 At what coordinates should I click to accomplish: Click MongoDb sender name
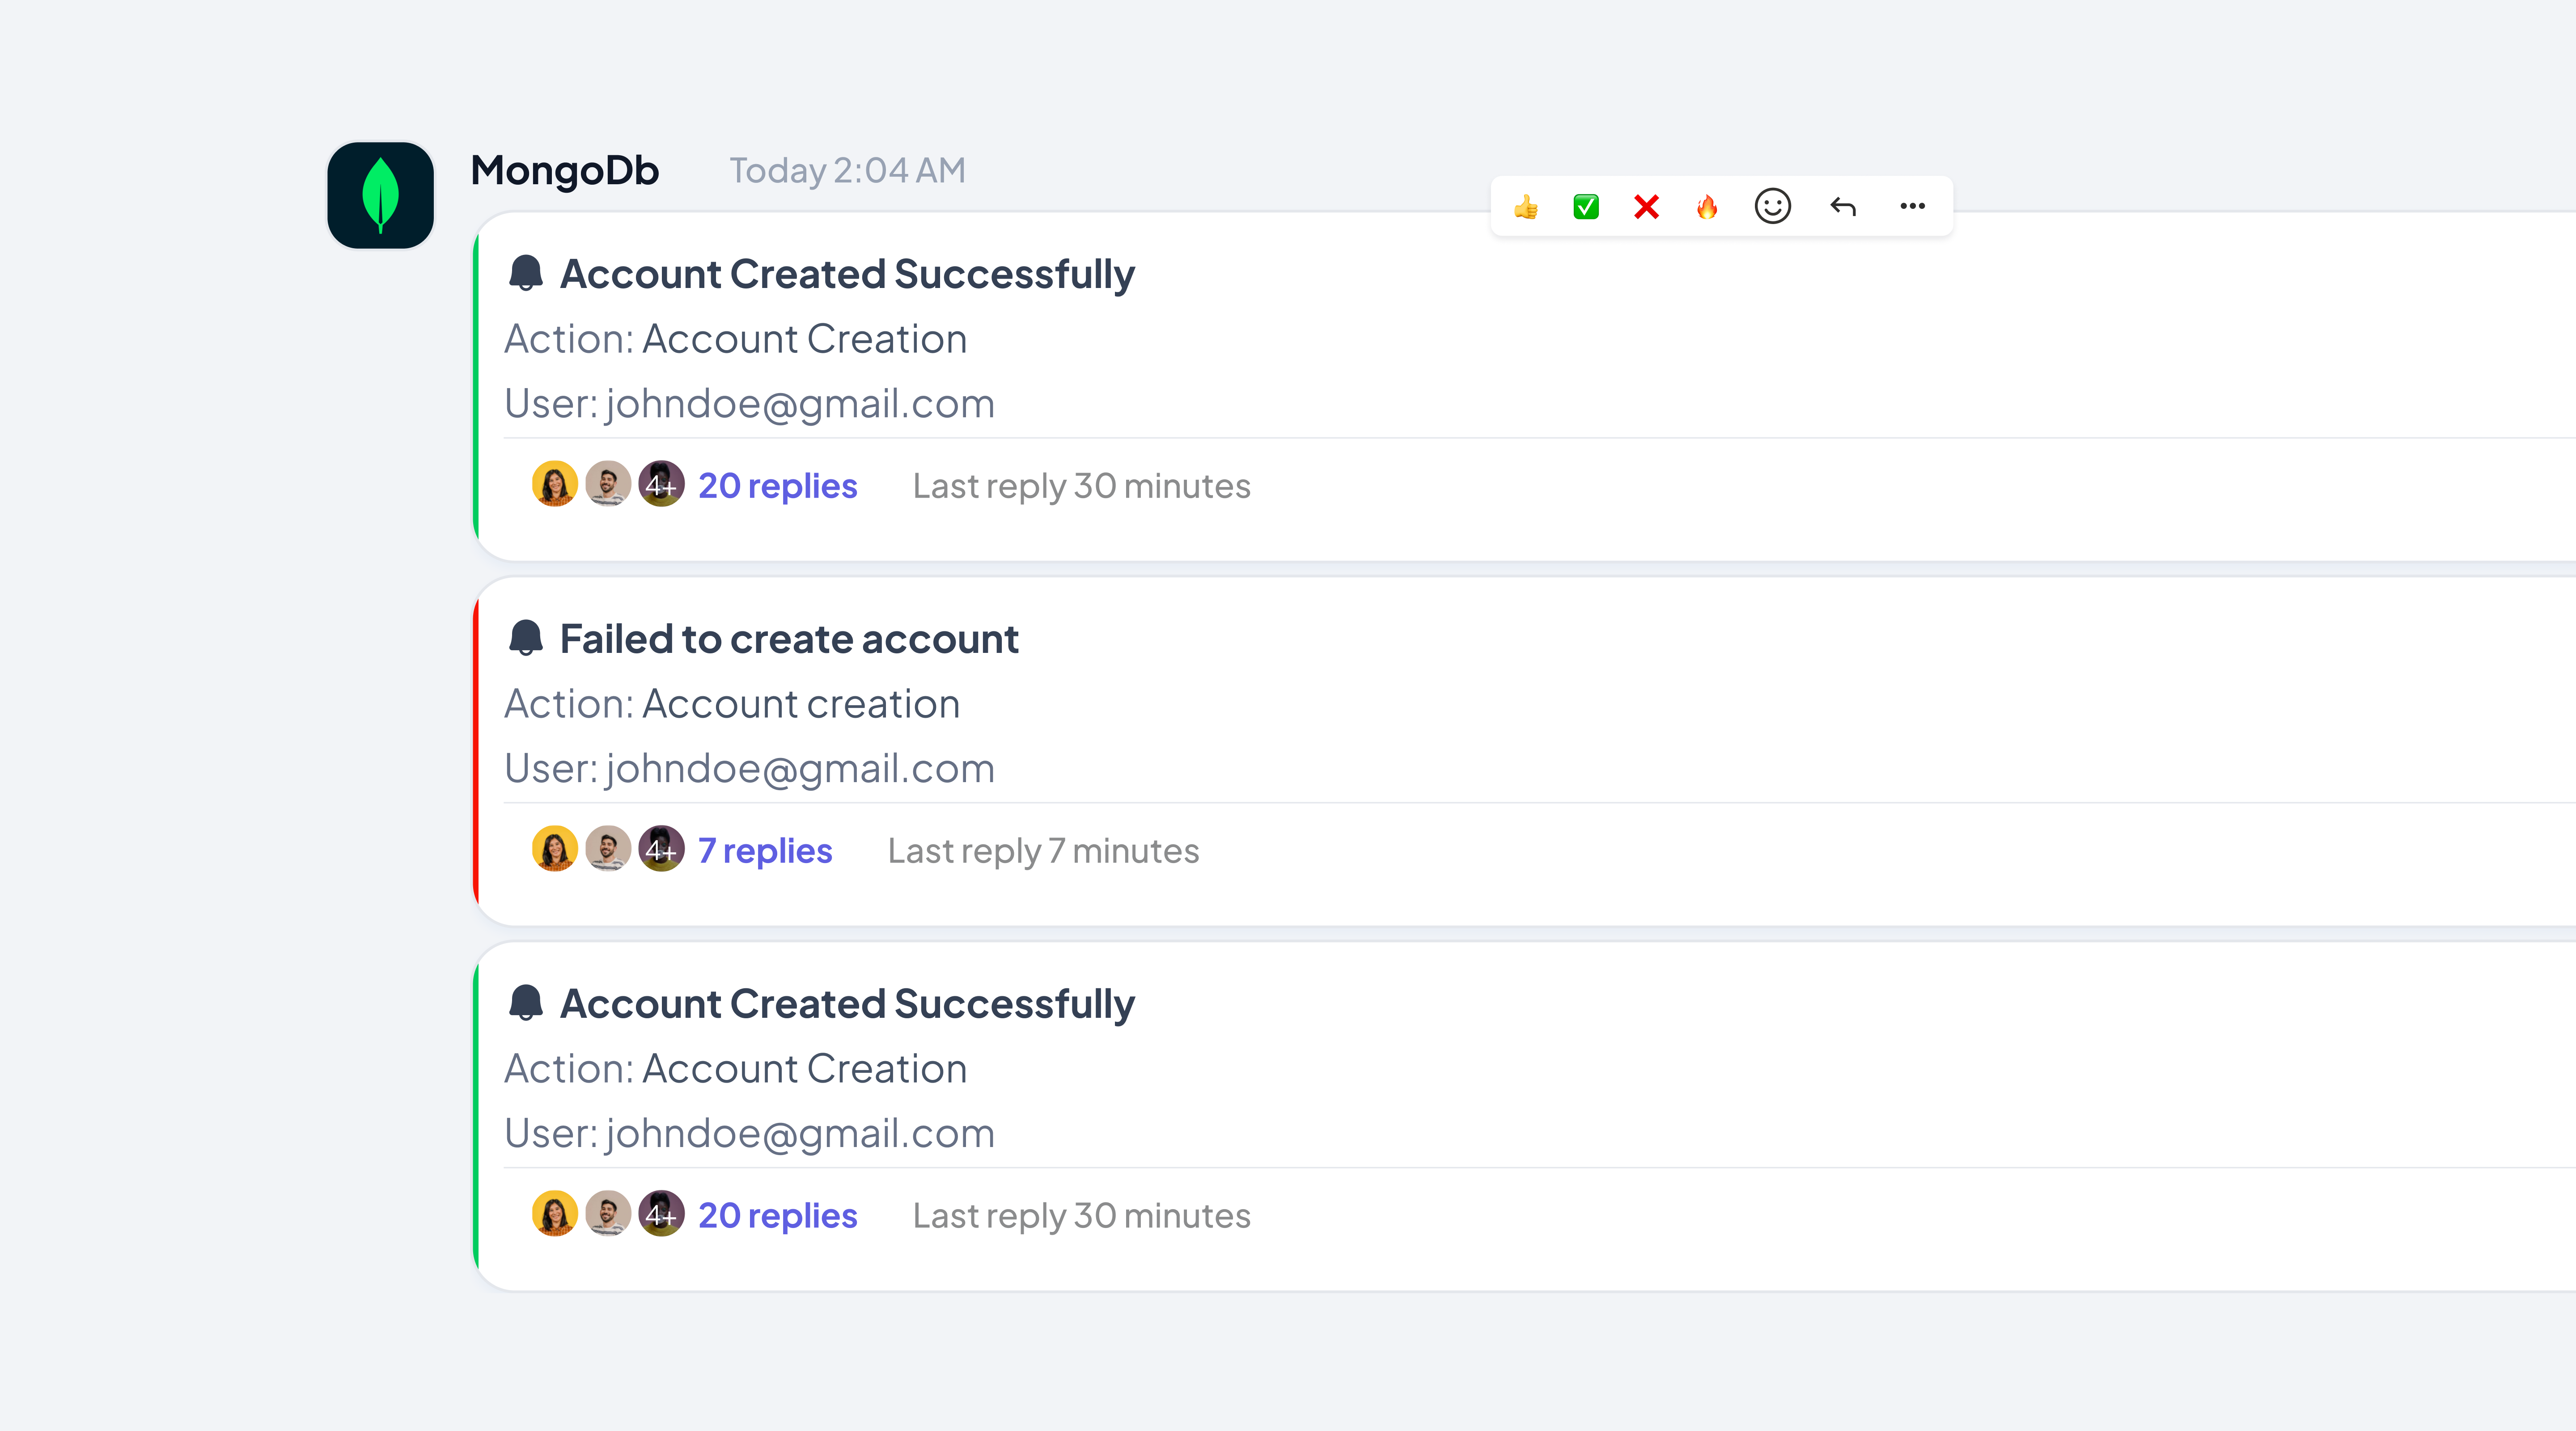(565, 170)
